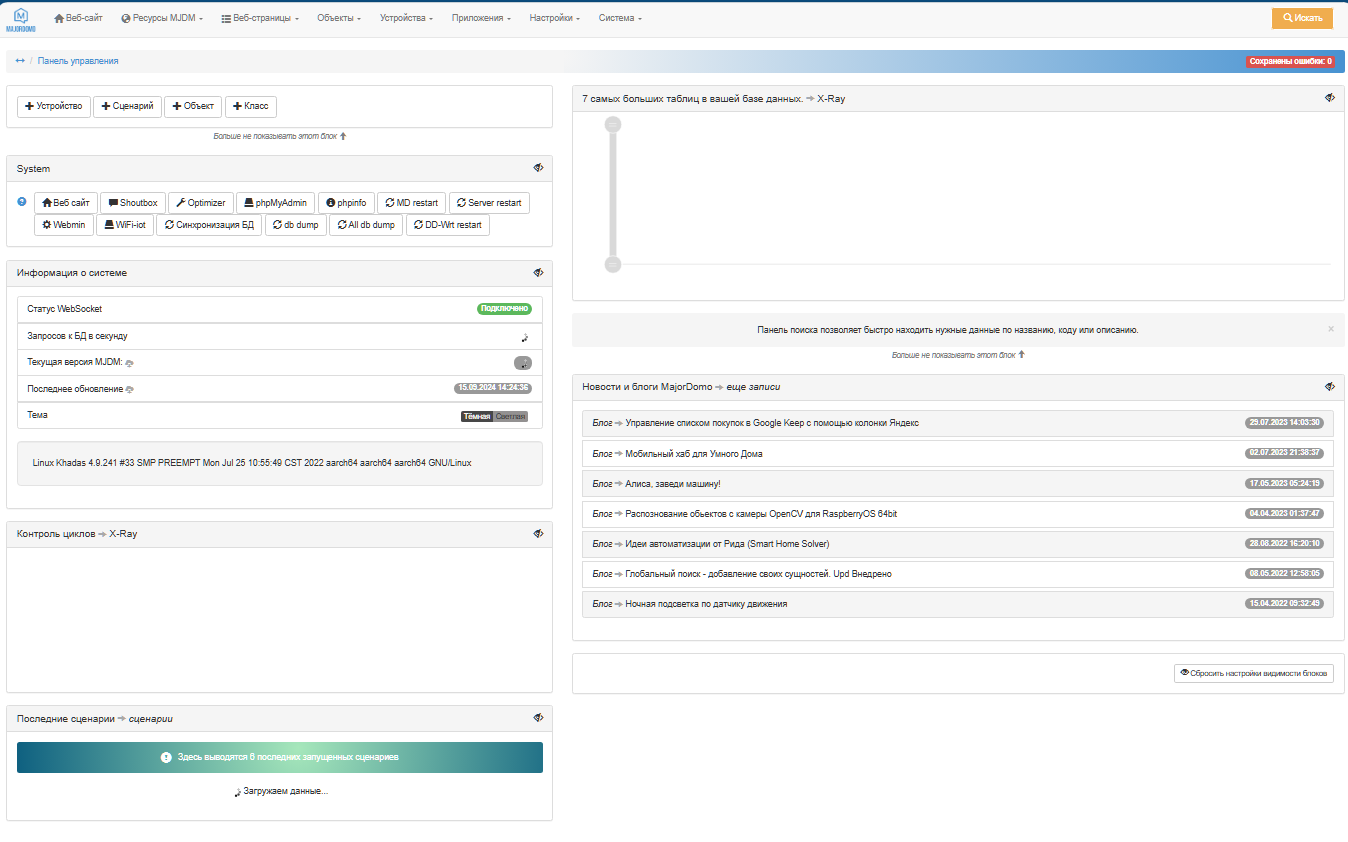This screenshot has width=1348, height=842.
Task: Open the phpinfo page
Action: click(x=346, y=203)
